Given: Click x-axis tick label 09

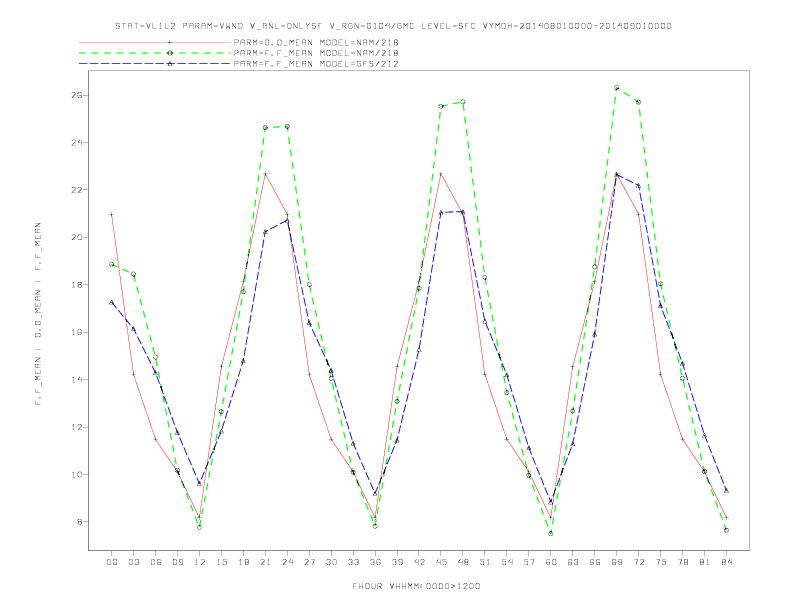Looking at the screenshot, I should click(177, 562).
